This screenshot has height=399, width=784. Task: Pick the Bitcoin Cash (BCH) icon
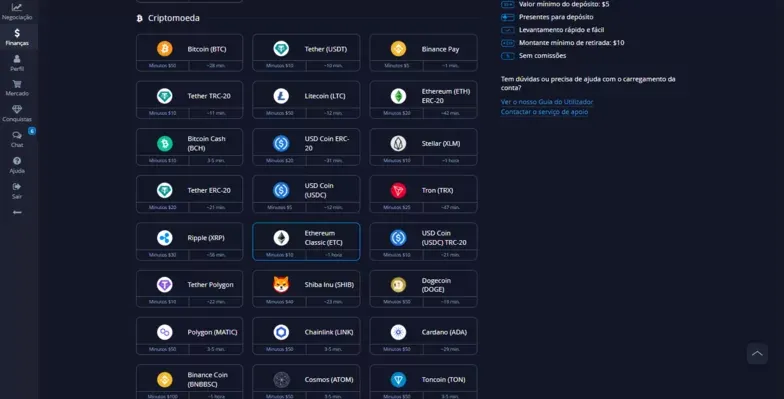click(164, 144)
